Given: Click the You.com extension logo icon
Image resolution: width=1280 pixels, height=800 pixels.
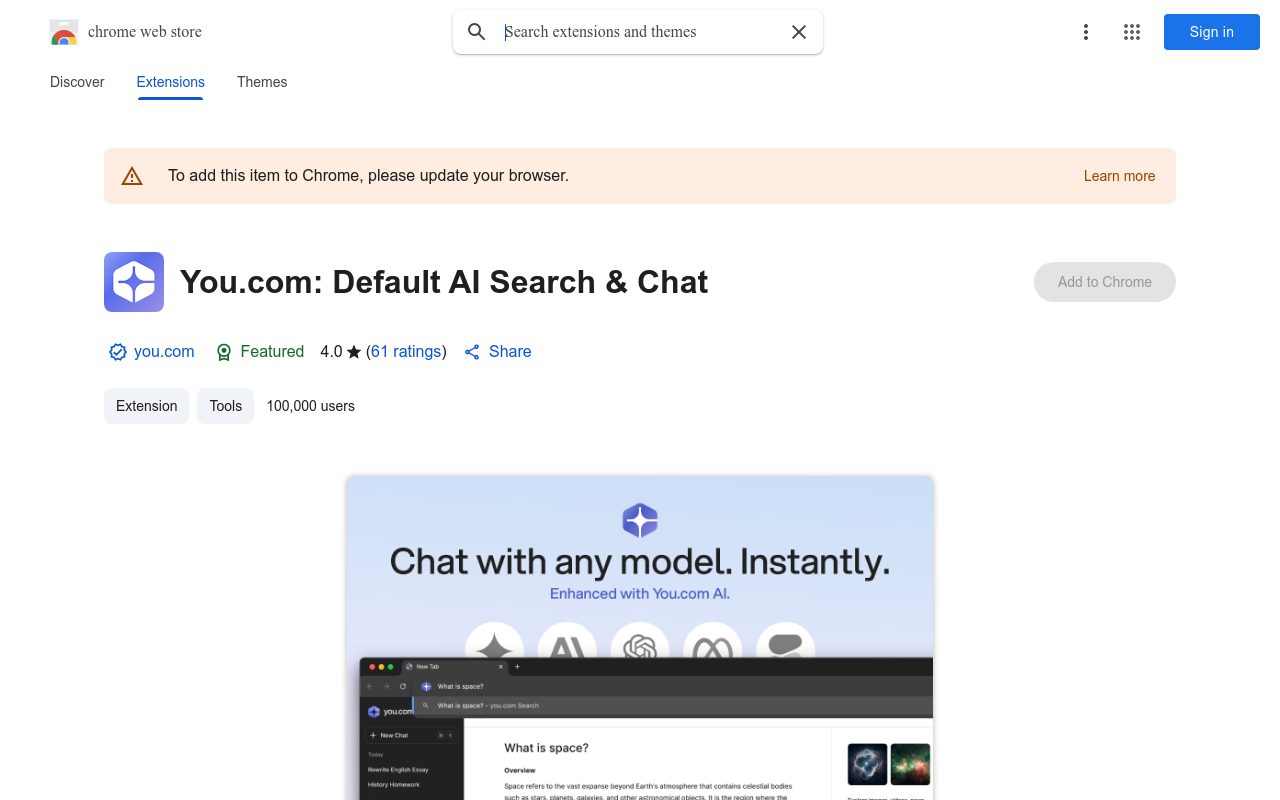Looking at the screenshot, I should 134,282.
